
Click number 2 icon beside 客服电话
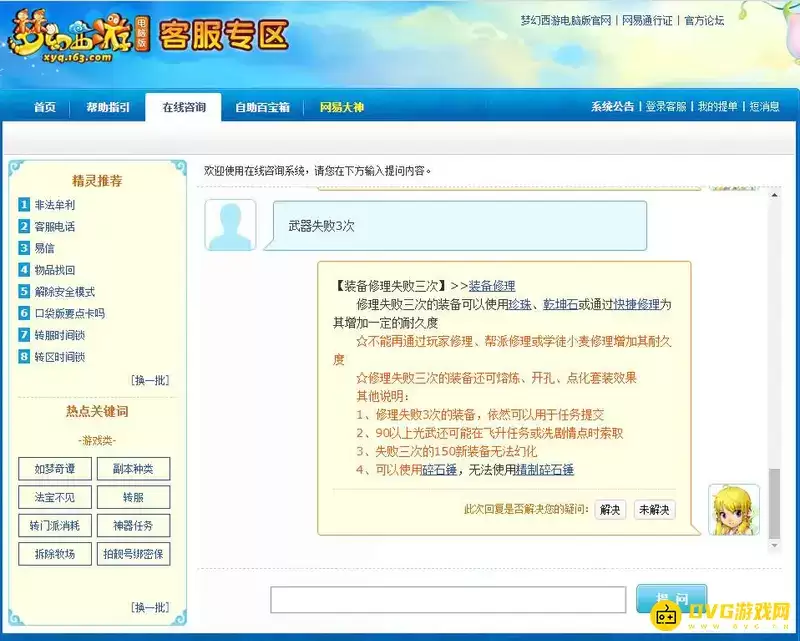(x=24, y=226)
